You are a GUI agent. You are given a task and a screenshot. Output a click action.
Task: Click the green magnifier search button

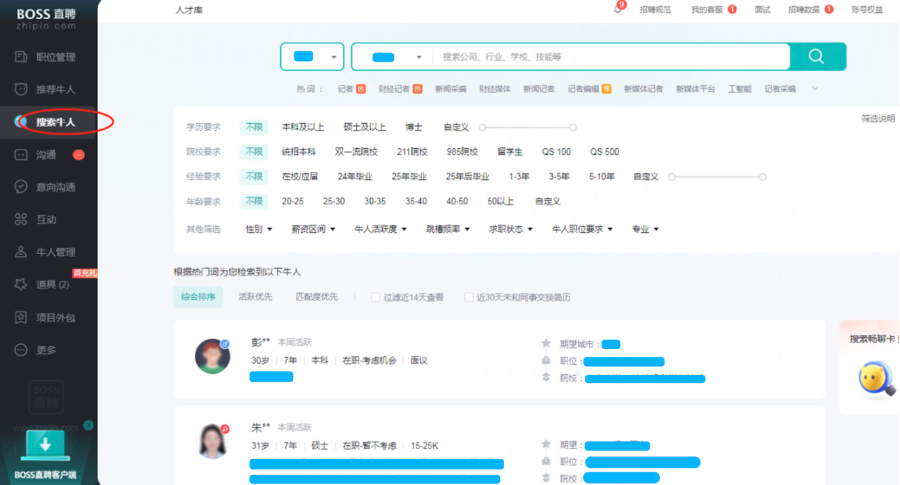coord(817,57)
